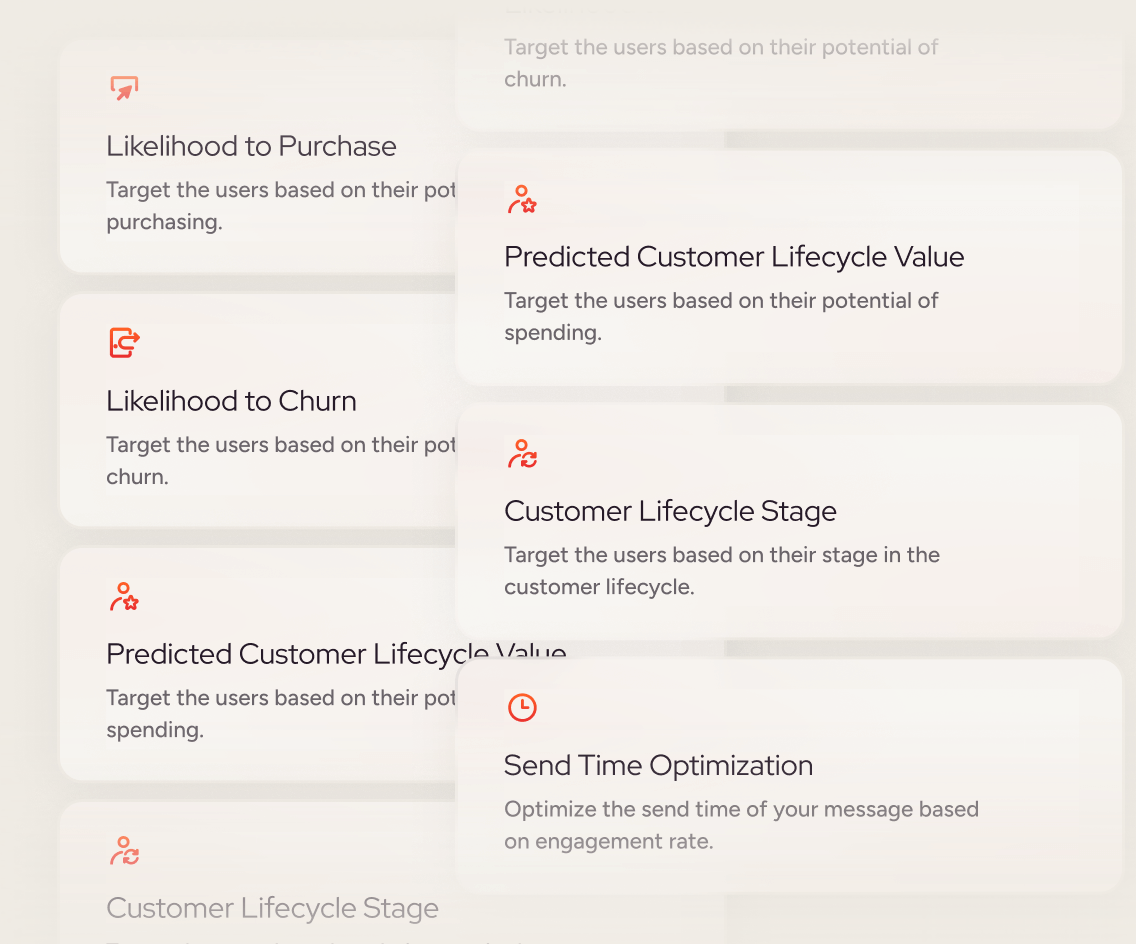Click user-refresh icon on right Customer Lifecycle Stage card
The image size is (1136, 944).
pyautogui.click(x=522, y=454)
